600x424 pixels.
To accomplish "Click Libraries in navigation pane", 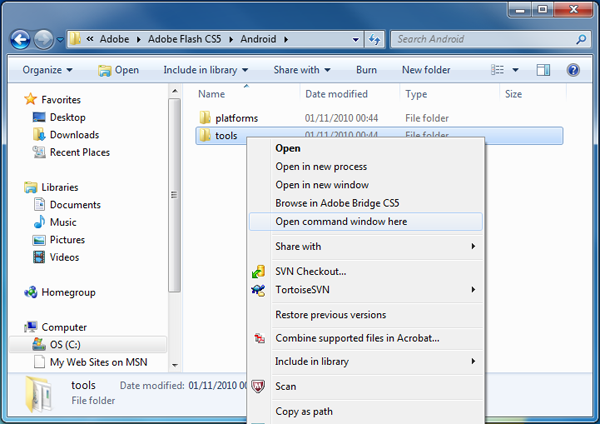I will (51, 187).
